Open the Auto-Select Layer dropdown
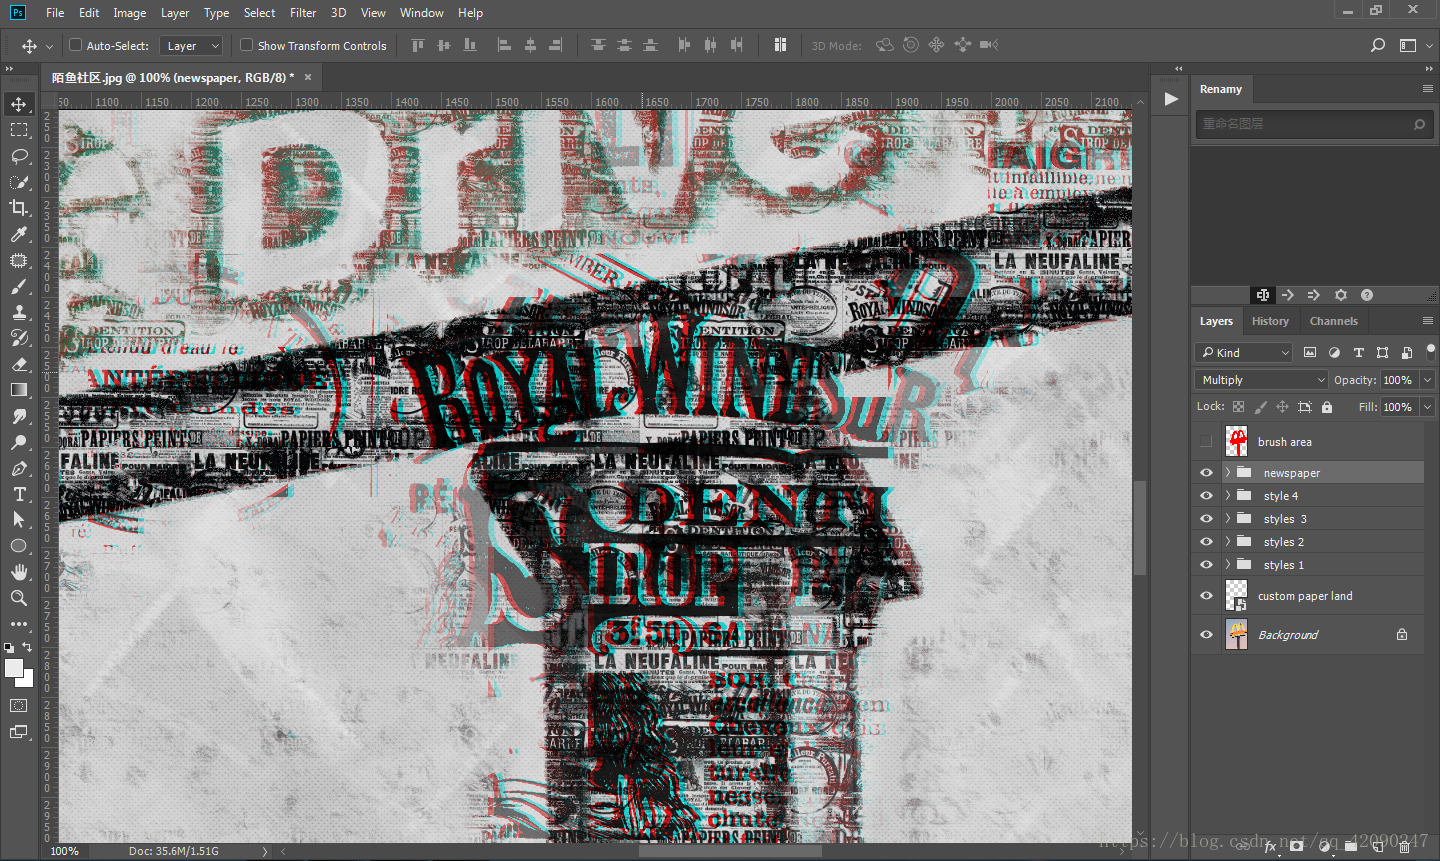The width and height of the screenshot is (1440, 861). tap(190, 46)
